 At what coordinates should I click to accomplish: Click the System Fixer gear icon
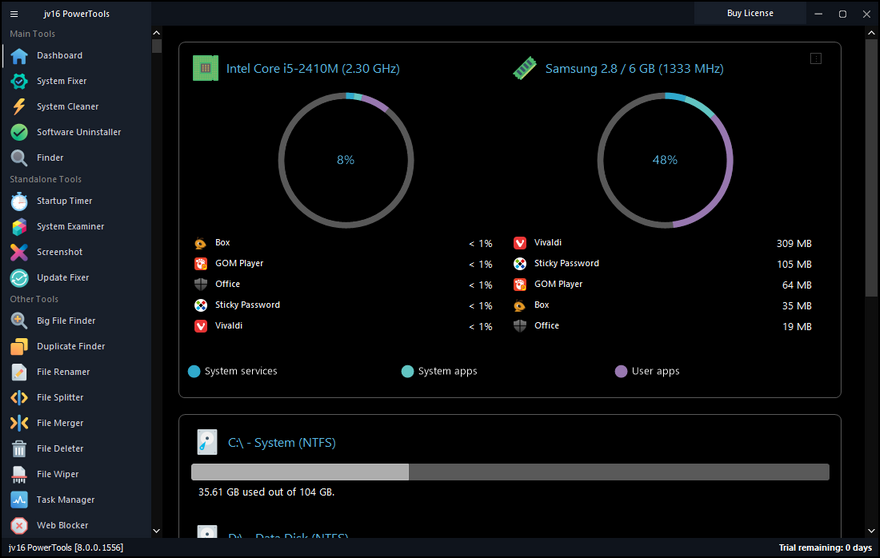[x=19, y=81]
